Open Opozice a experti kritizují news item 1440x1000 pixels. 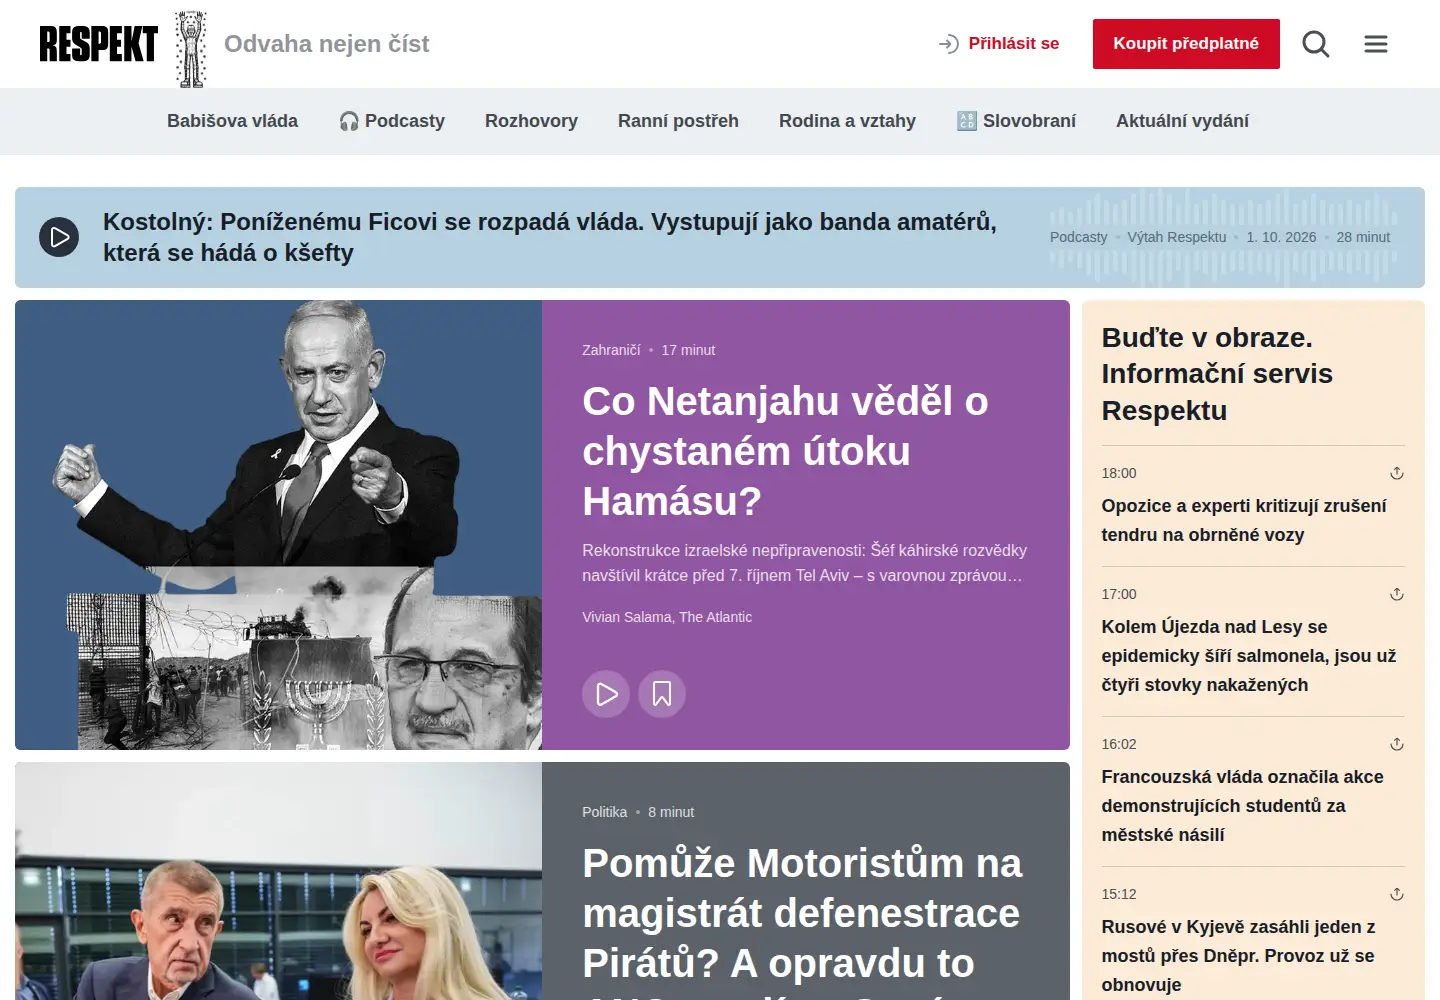pos(1244,520)
